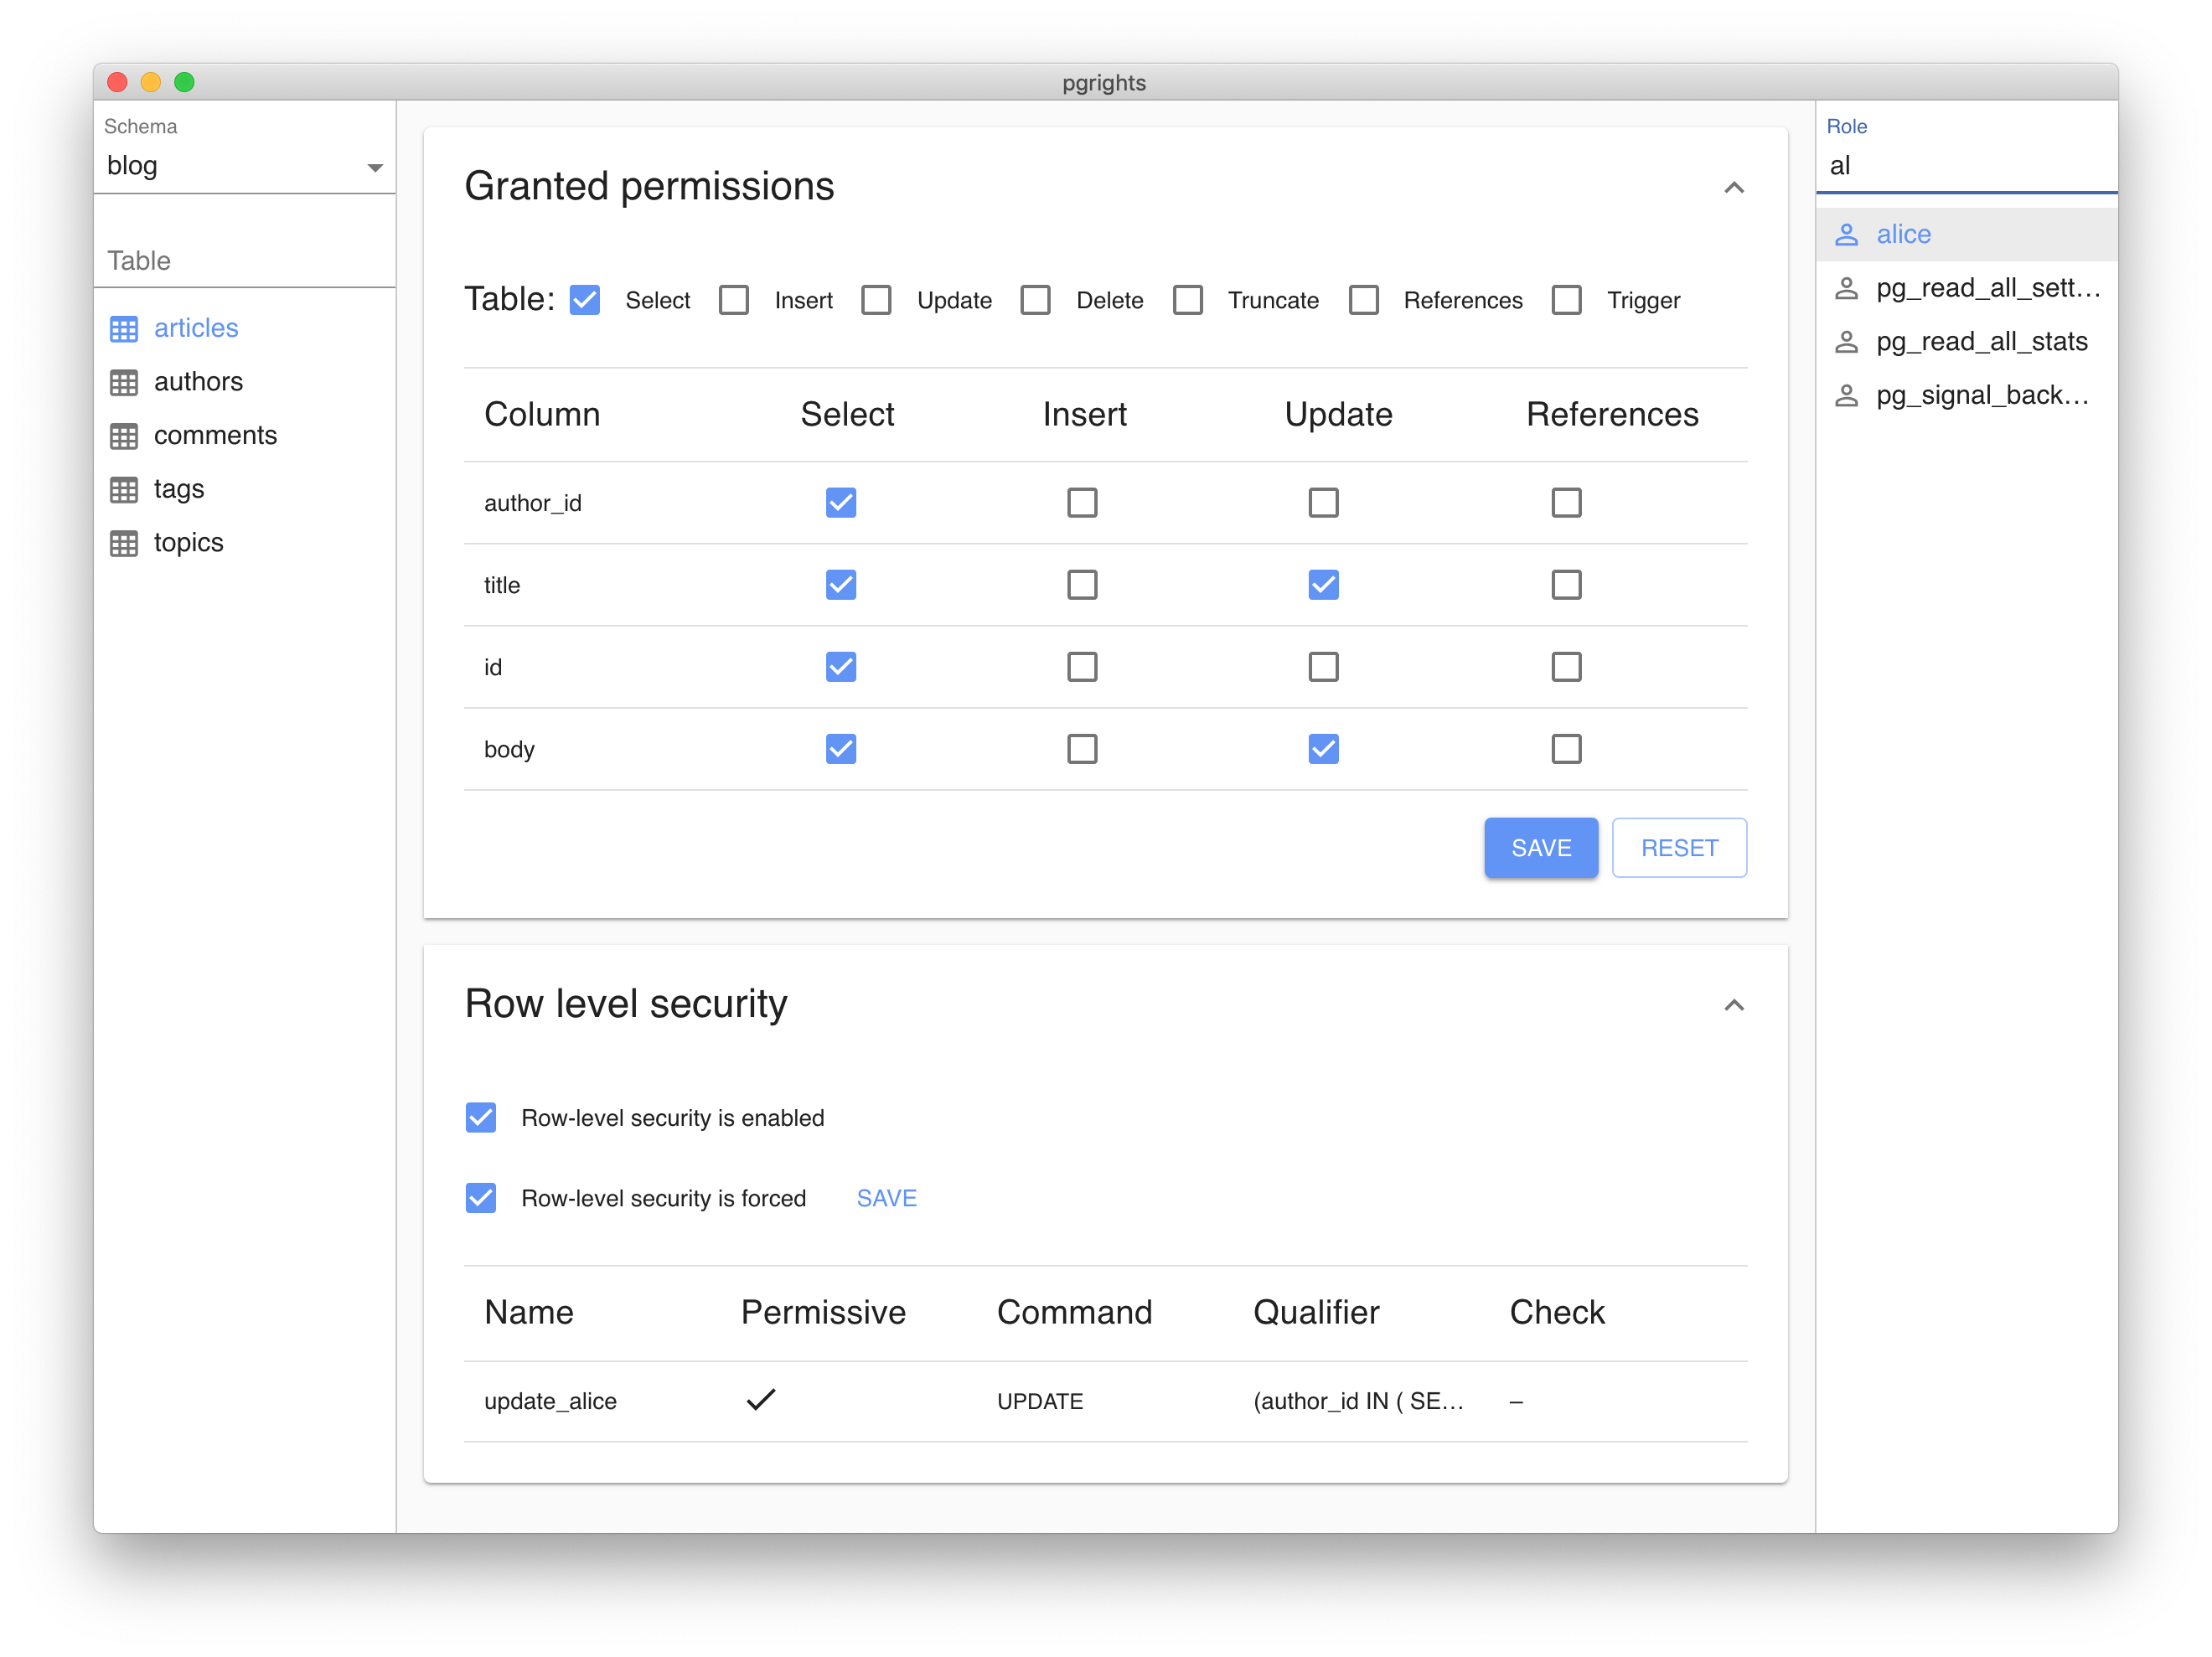The width and height of the screenshot is (2212, 1657).
Task: Click the pg_read_all_settings person icon
Action: point(1846,289)
